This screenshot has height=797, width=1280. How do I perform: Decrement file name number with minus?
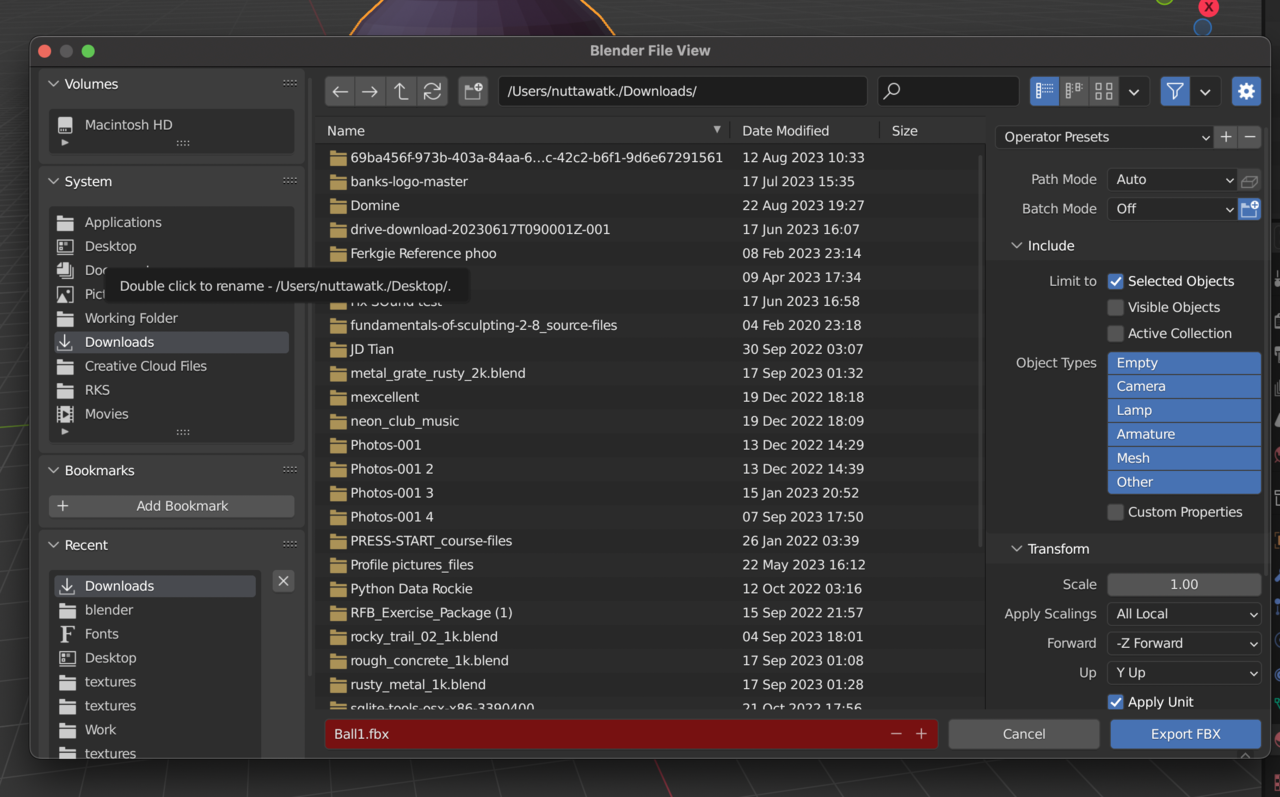(896, 734)
